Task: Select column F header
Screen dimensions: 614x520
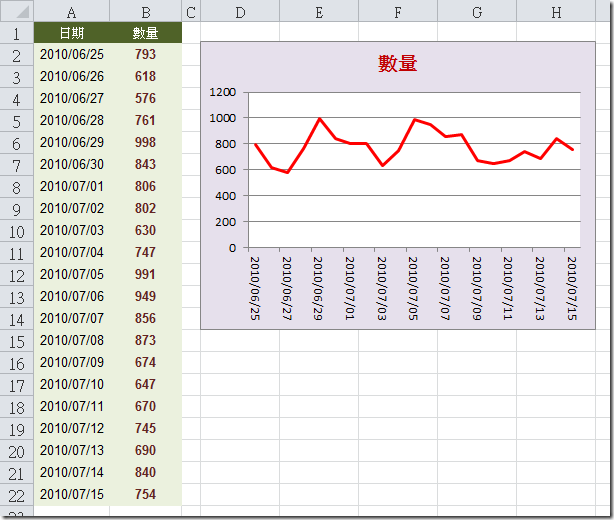Action: click(398, 11)
